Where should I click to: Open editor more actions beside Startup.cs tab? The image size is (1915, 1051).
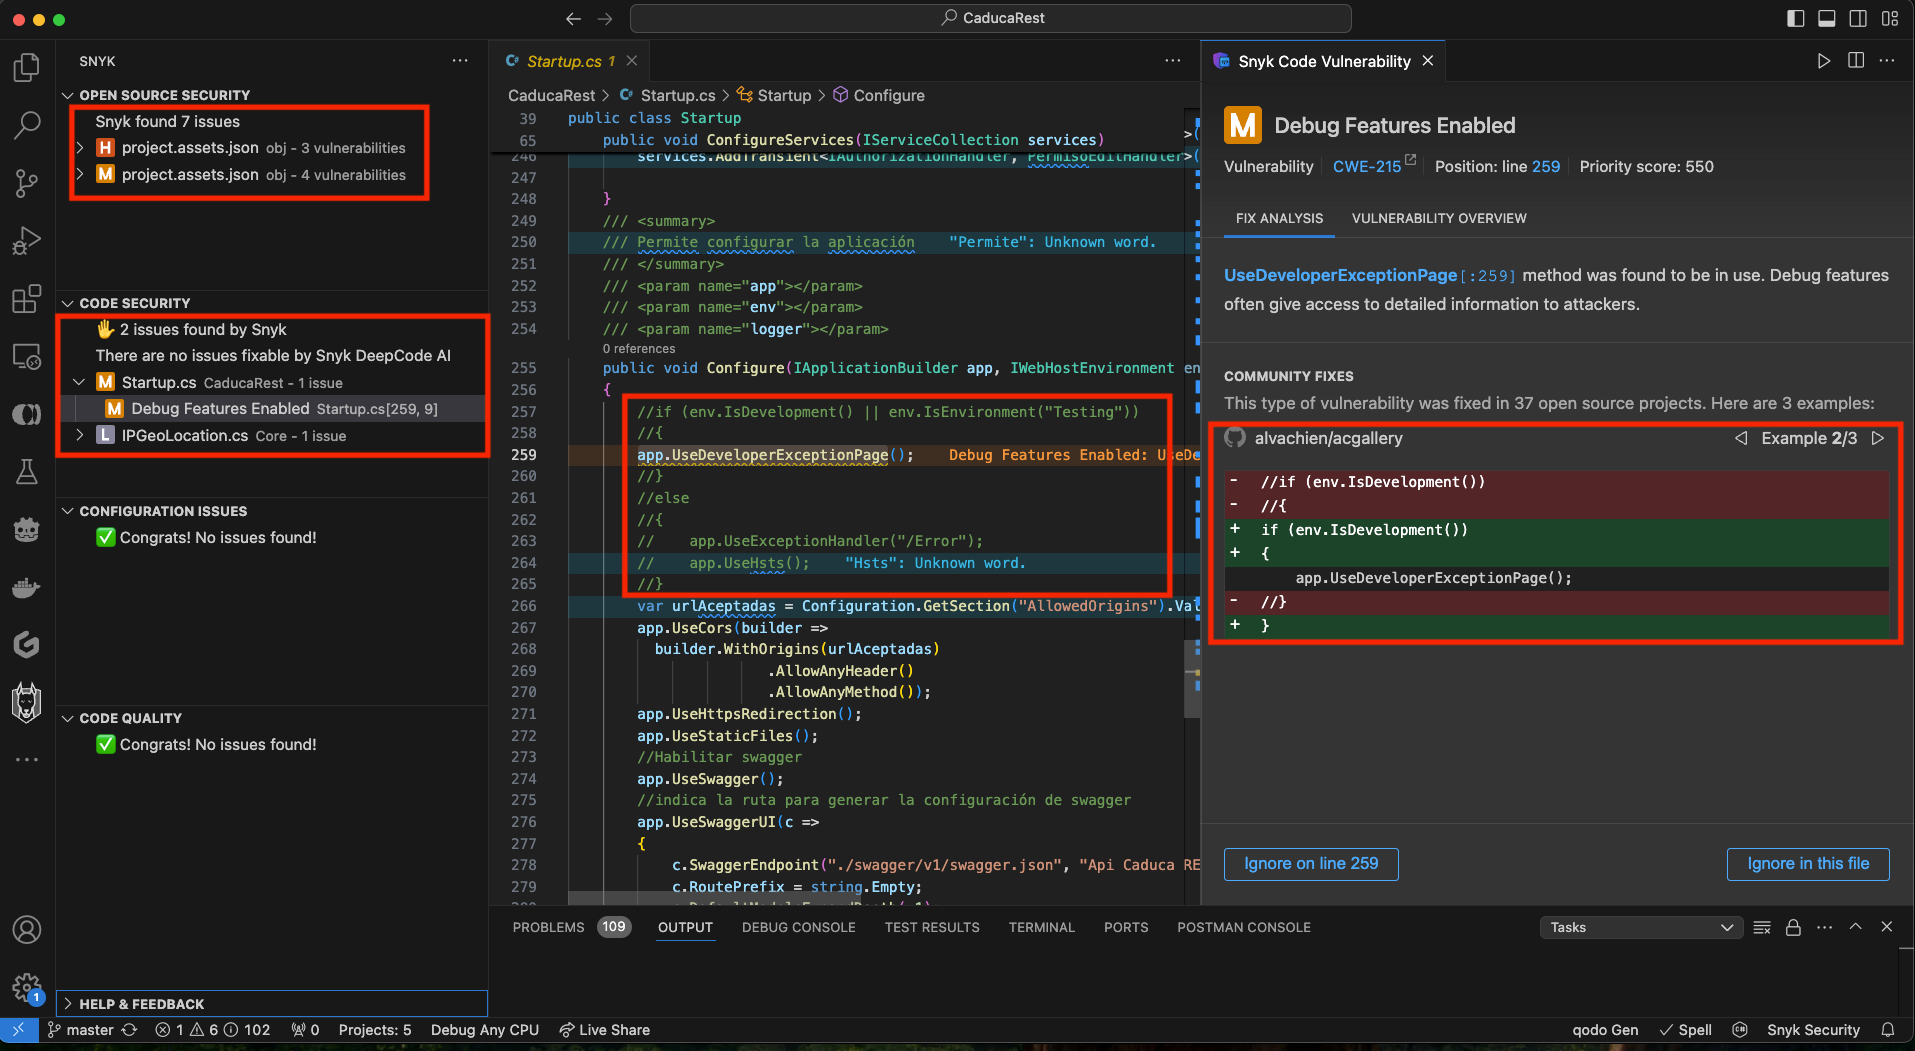click(x=1173, y=61)
